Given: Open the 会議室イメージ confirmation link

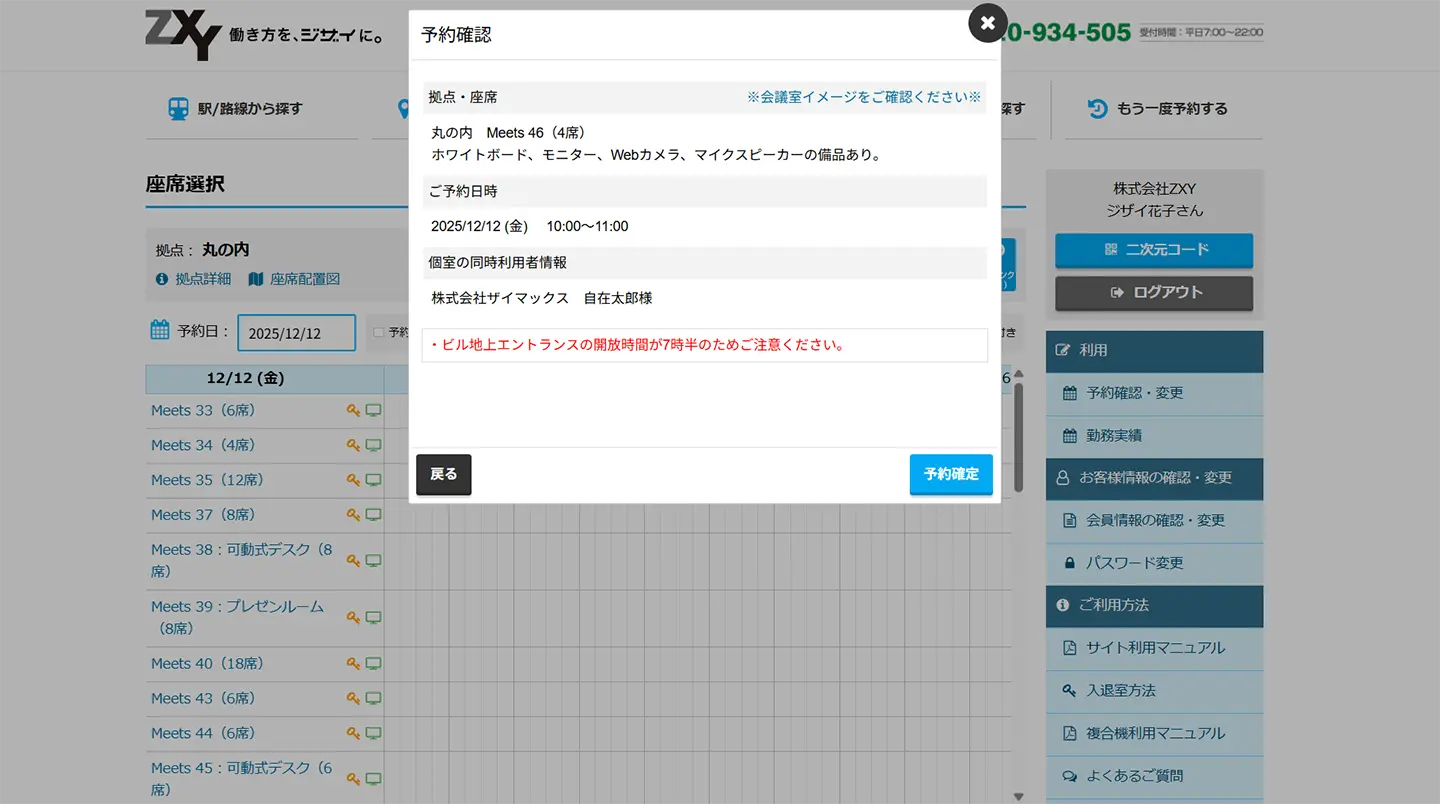Looking at the screenshot, I should click(x=866, y=97).
